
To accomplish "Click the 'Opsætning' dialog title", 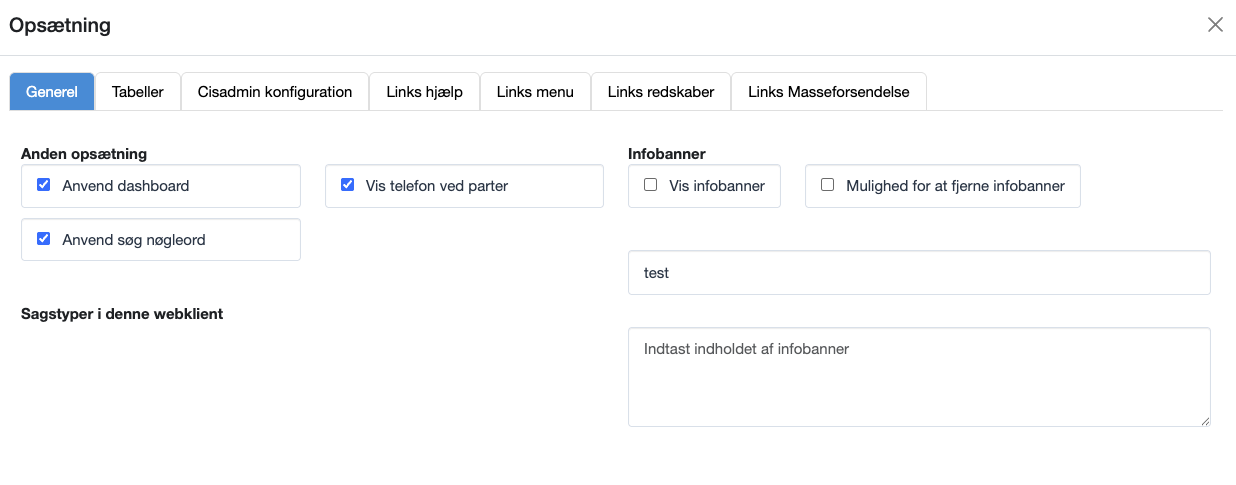I will click(60, 25).
